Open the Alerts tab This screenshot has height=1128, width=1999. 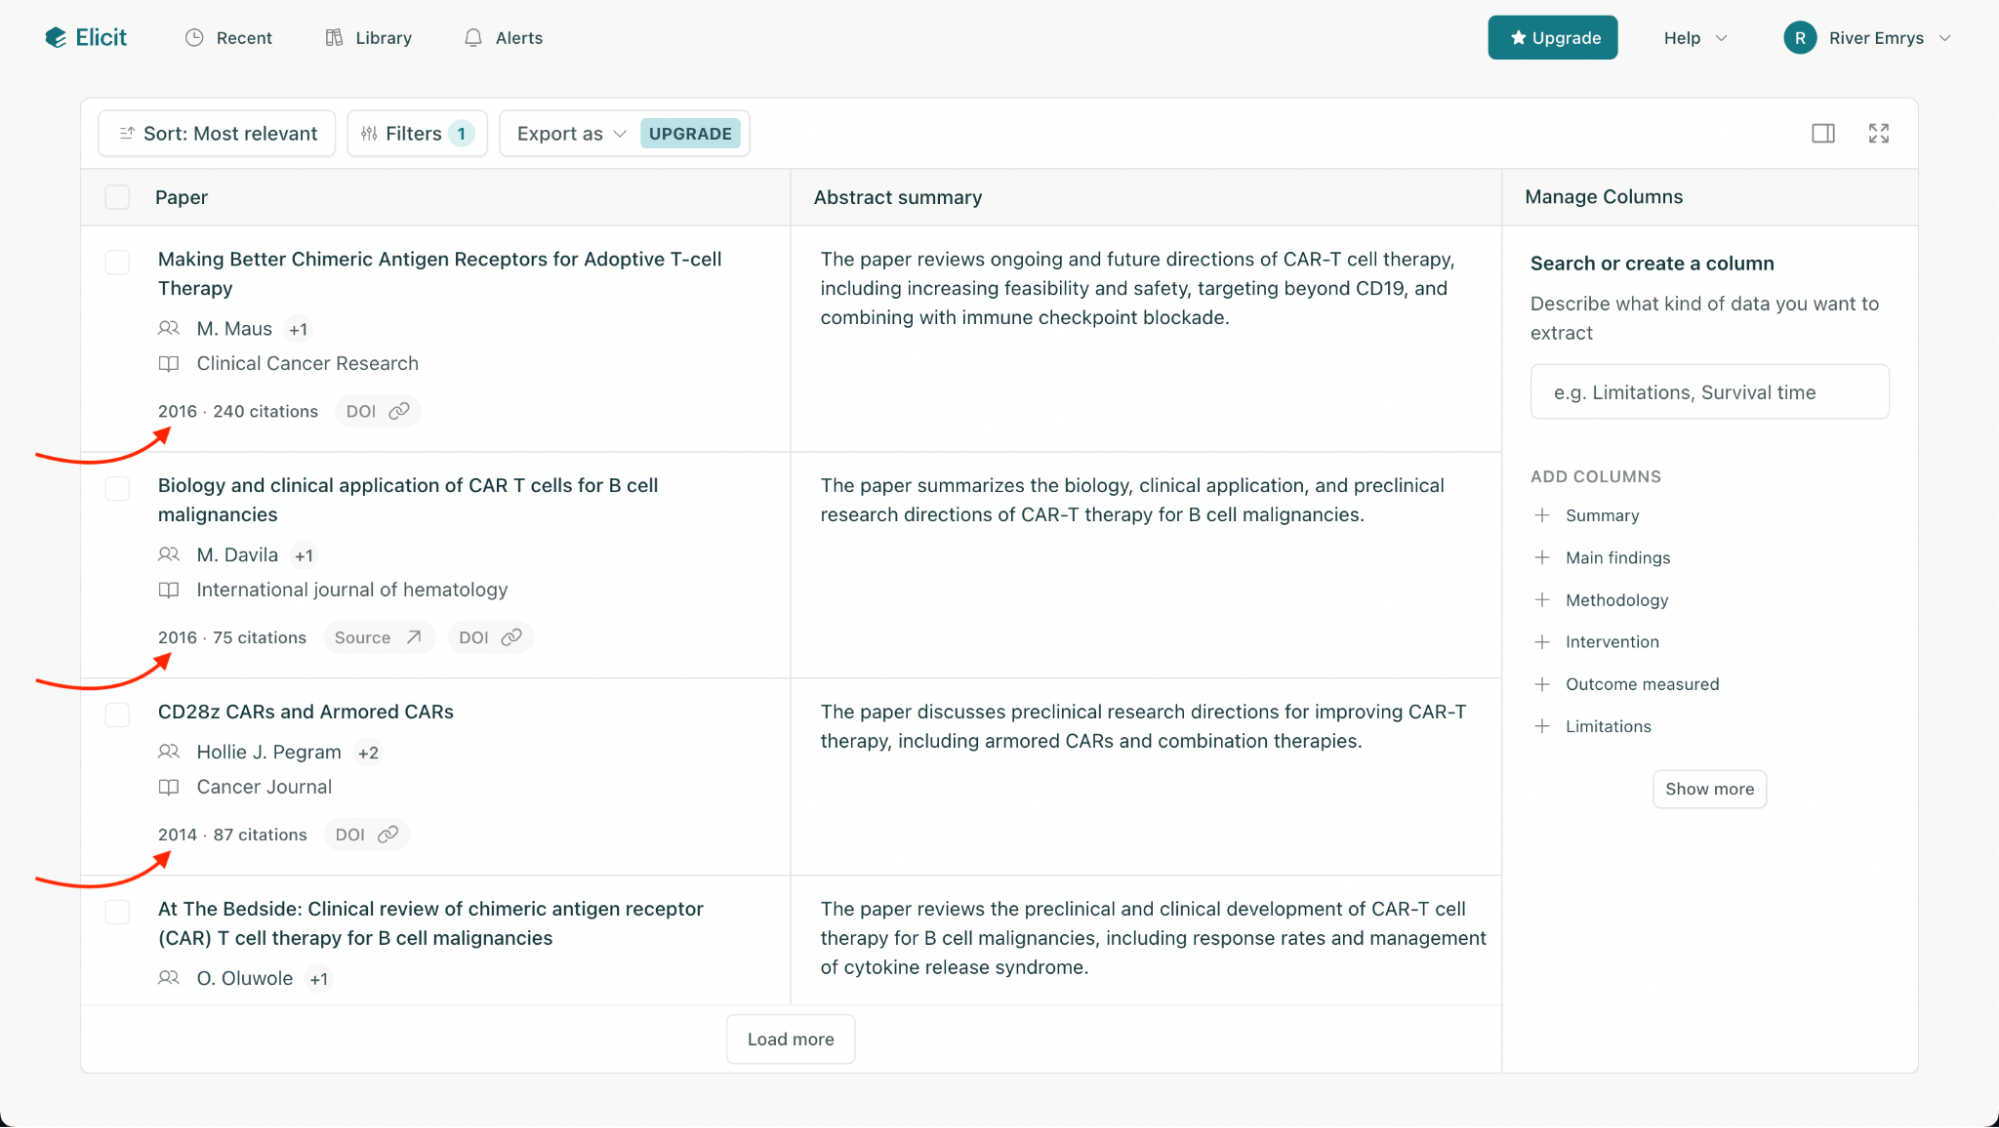tap(503, 38)
